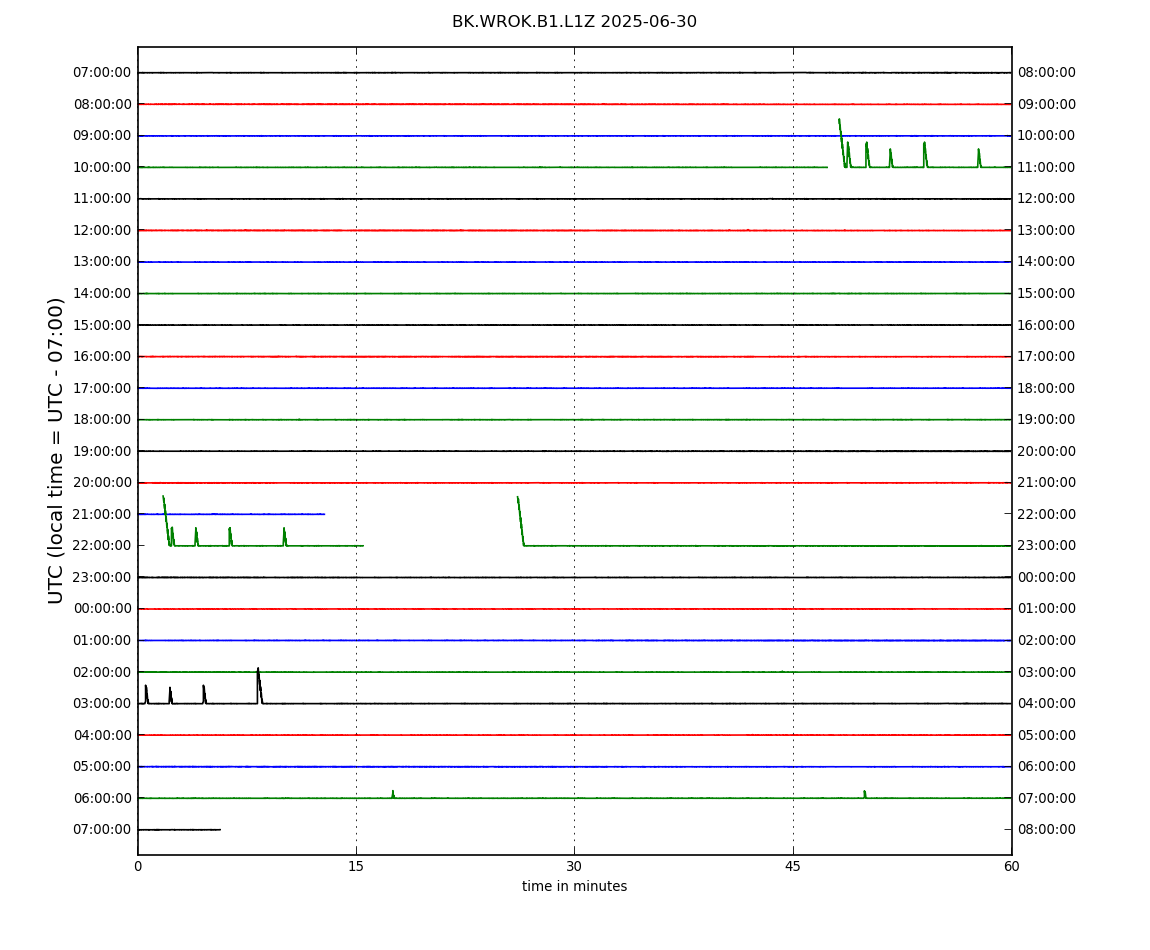The height and width of the screenshot is (950, 1150).
Task: Click left-axis label 00:00:00 beside the red trace
Action: pos(103,609)
